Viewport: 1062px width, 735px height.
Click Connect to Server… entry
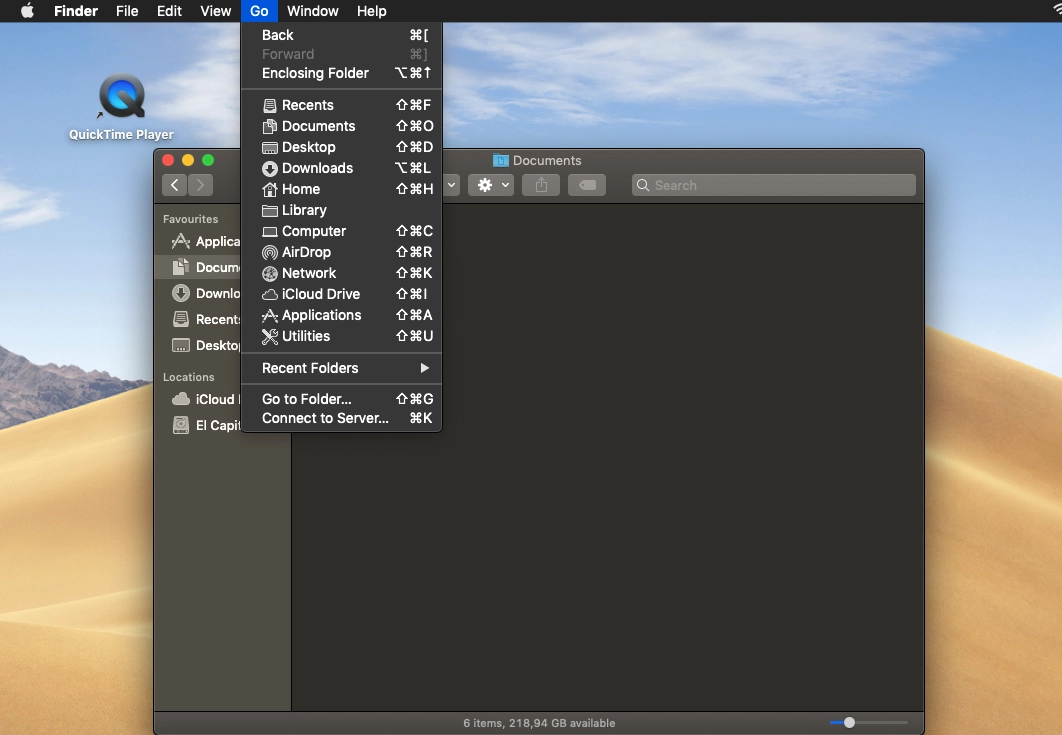coord(325,418)
